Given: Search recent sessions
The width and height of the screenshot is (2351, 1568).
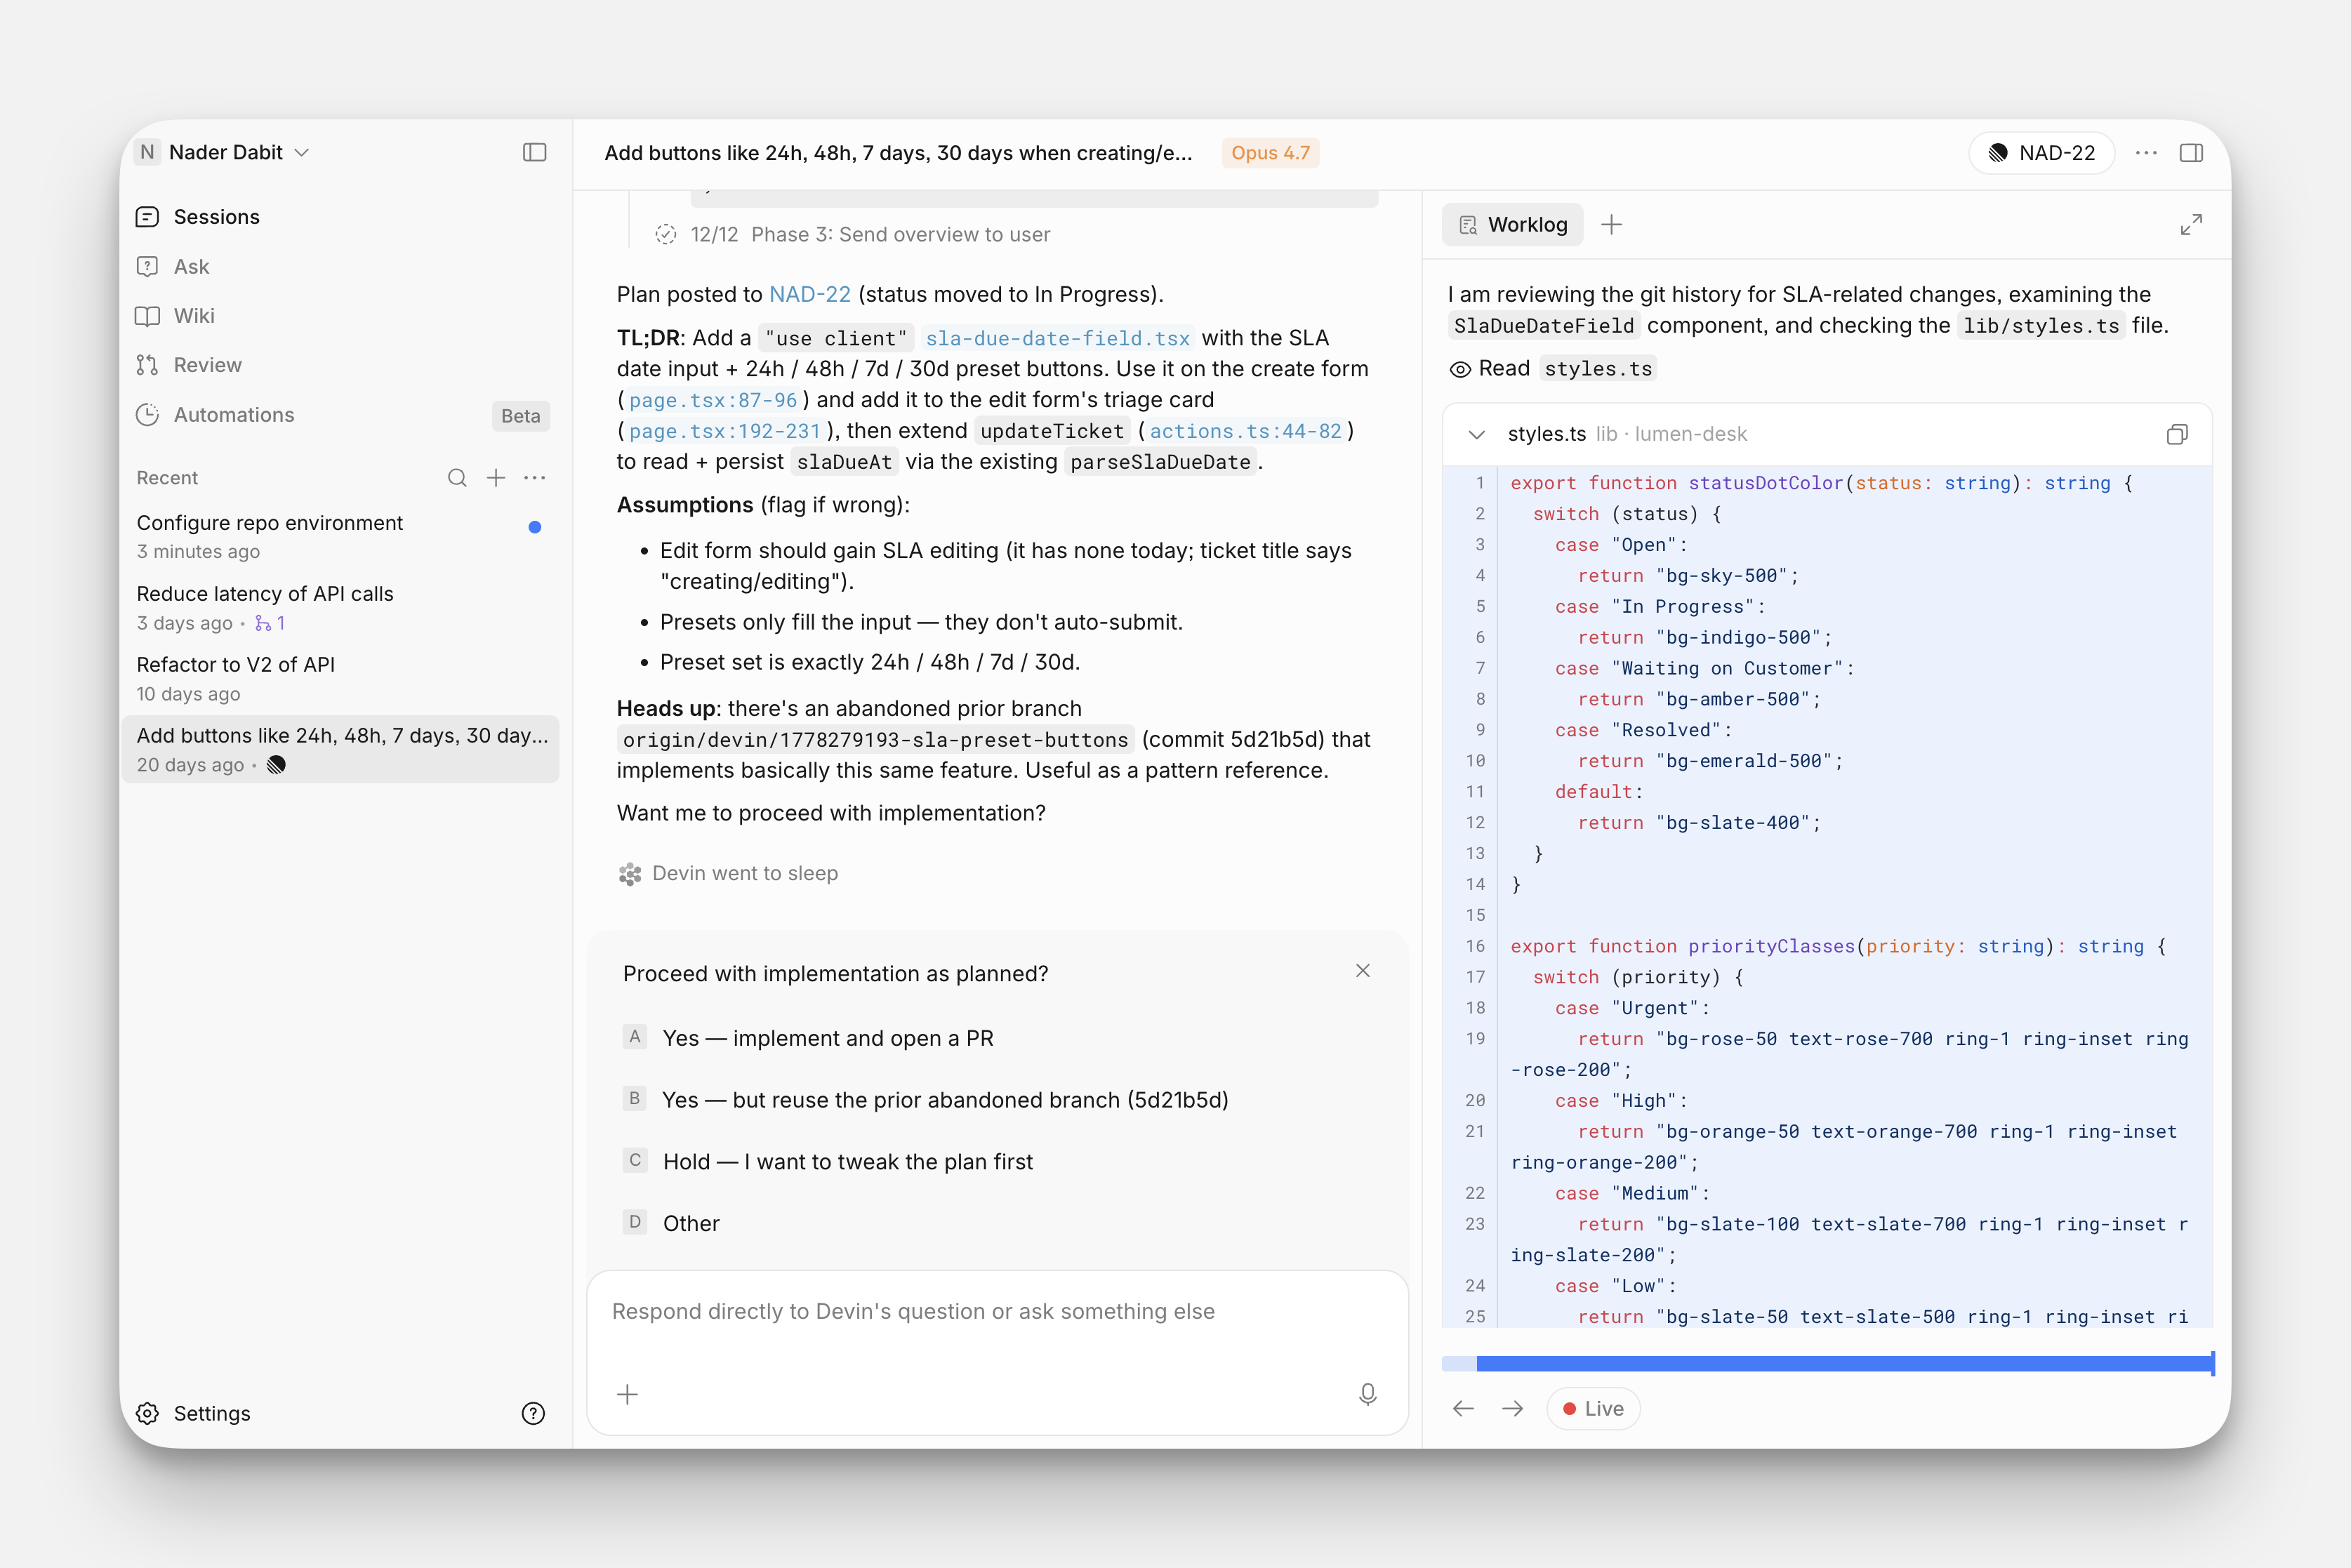Looking at the screenshot, I should (457, 478).
